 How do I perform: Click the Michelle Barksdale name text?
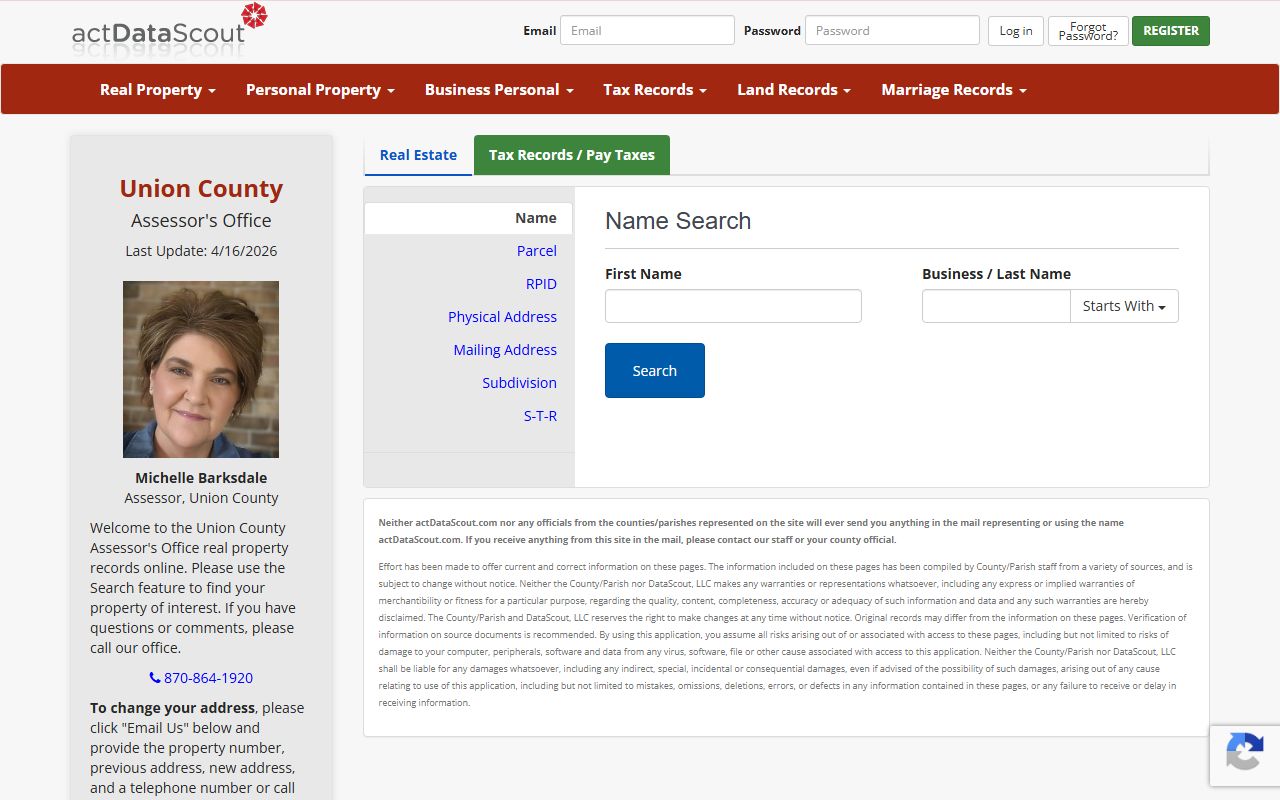tap(201, 478)
